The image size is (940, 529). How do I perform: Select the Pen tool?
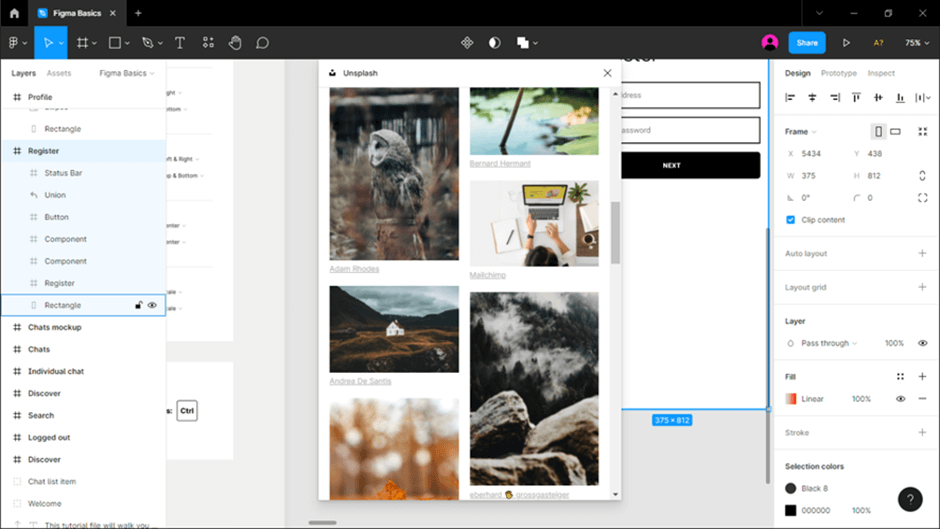(x=147, y=43)
